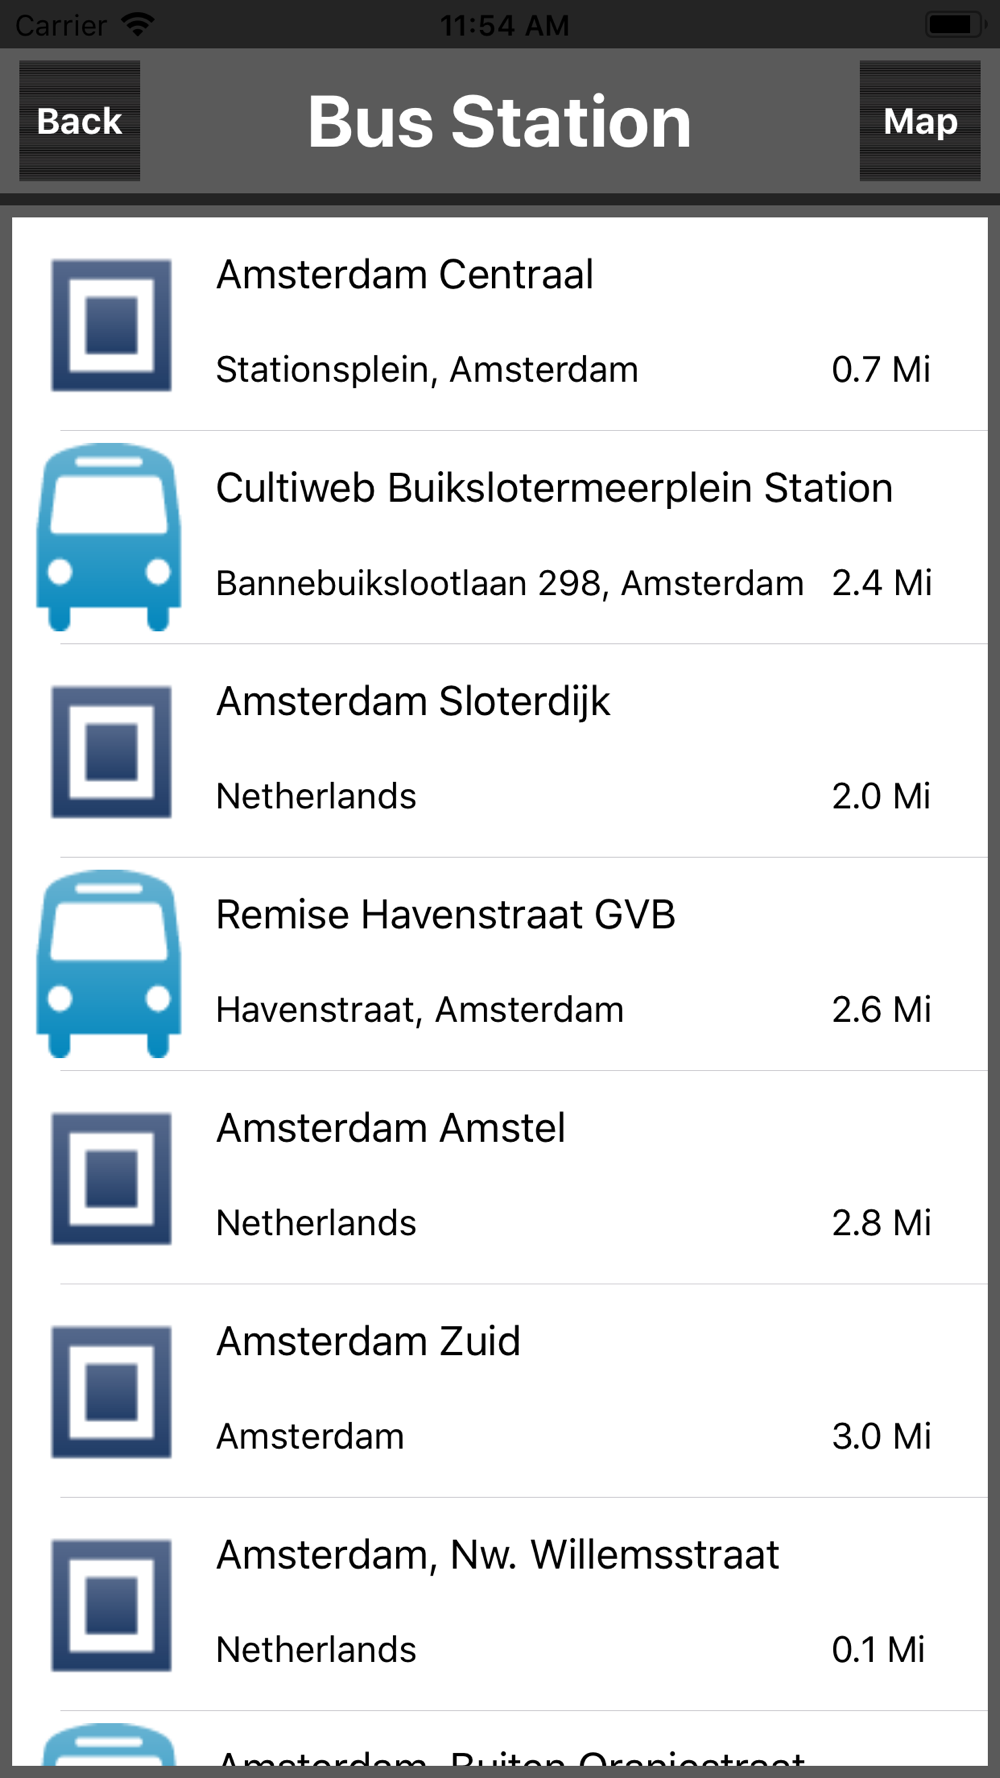This screenshot has height=1778, width=1000.
Task: Tap the Amsterdam Zuid station icon
Action: point(111,1391)
